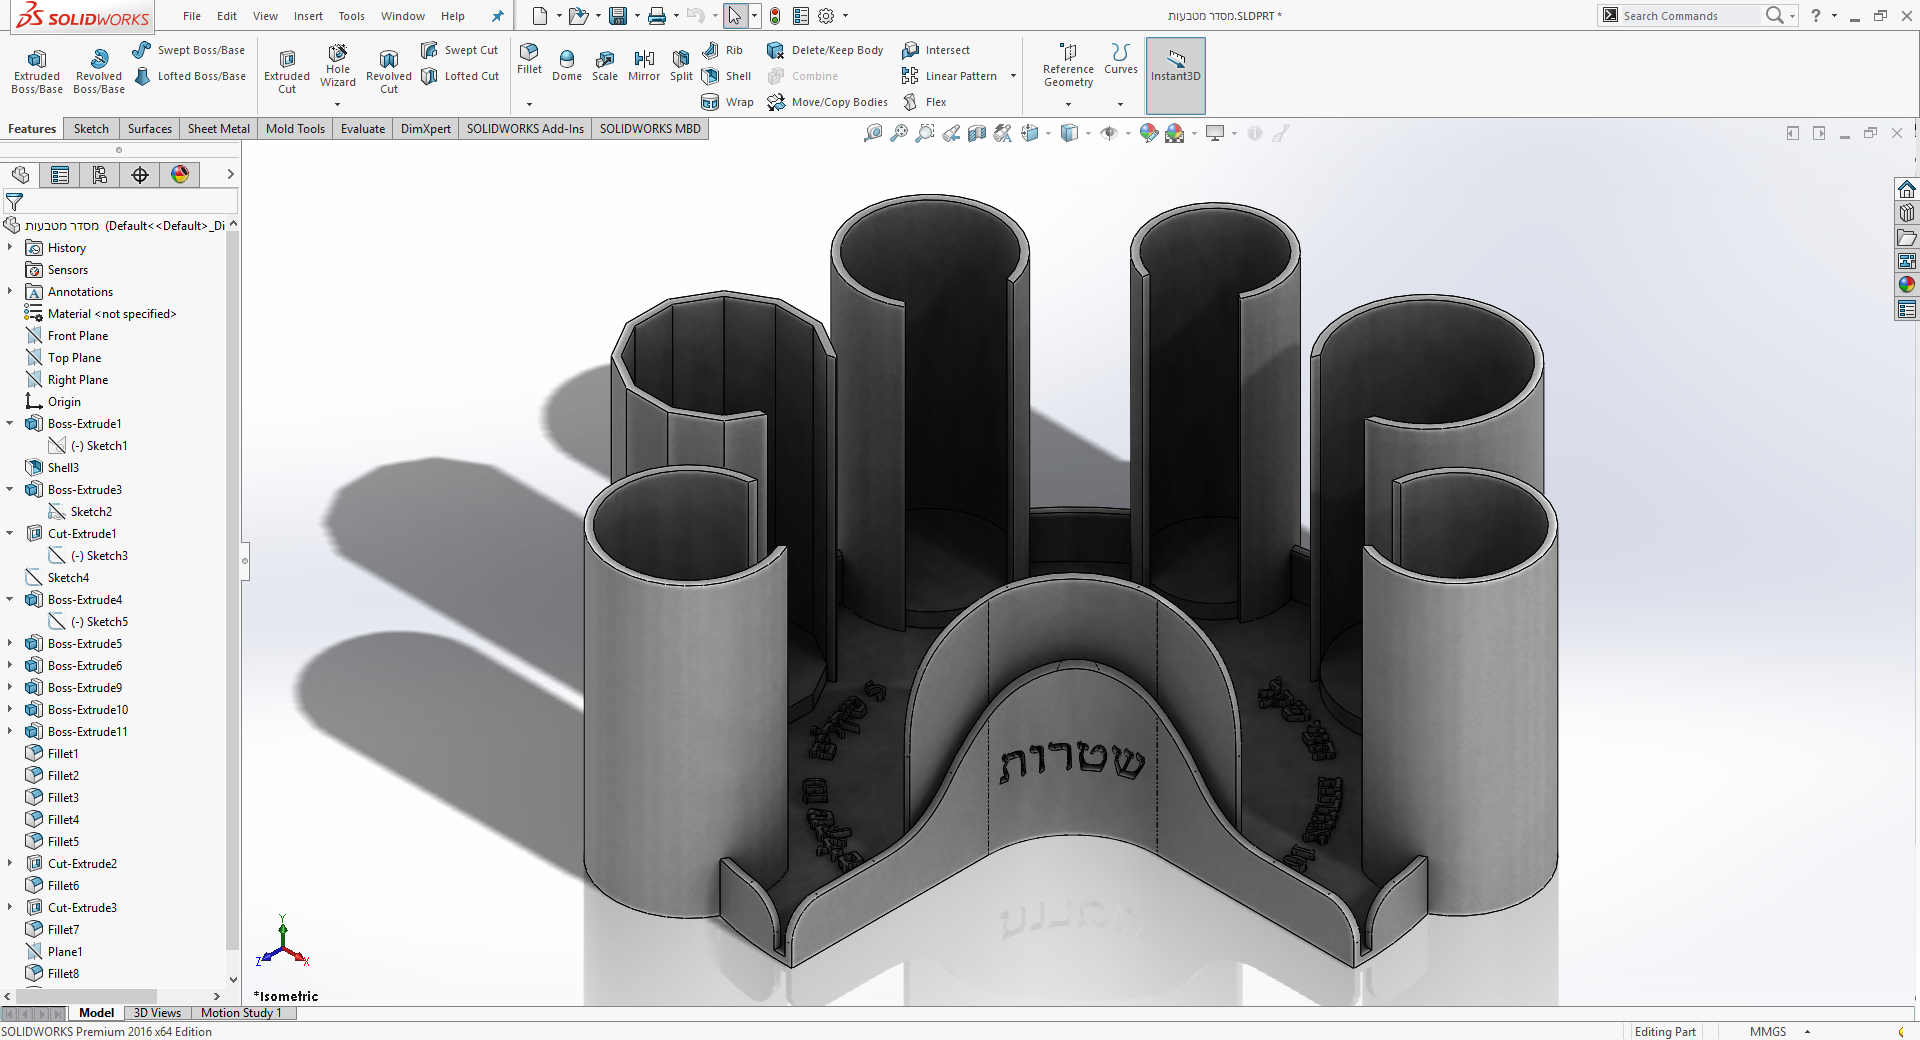Open the Hole Wizard tool
The height and width of the screenshot is (1040, 1920).
pos(338,66)
